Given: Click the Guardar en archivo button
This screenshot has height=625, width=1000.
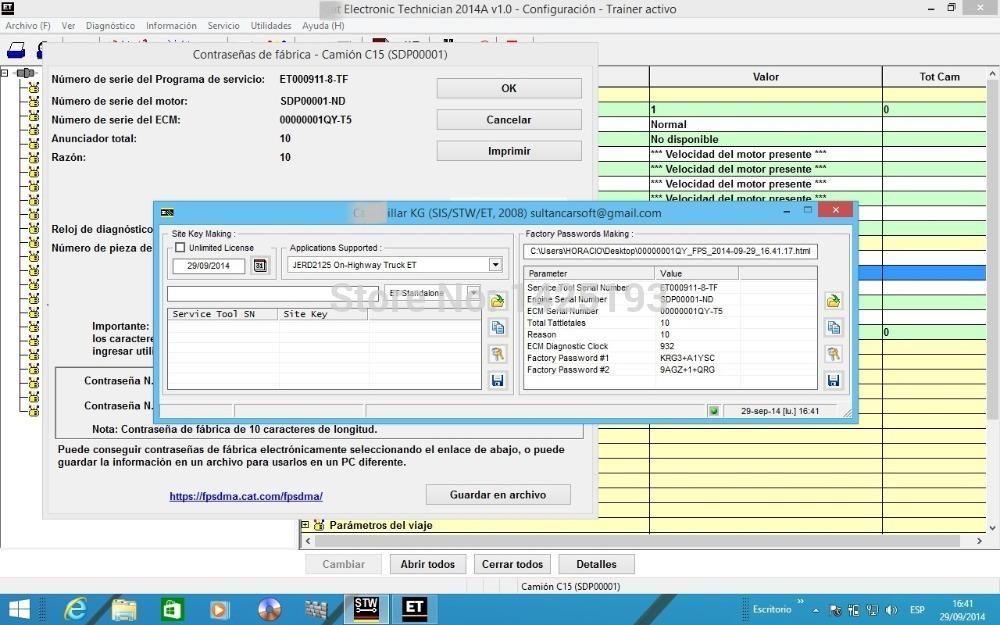Looking at the screenshot, I should click(498, 494).
